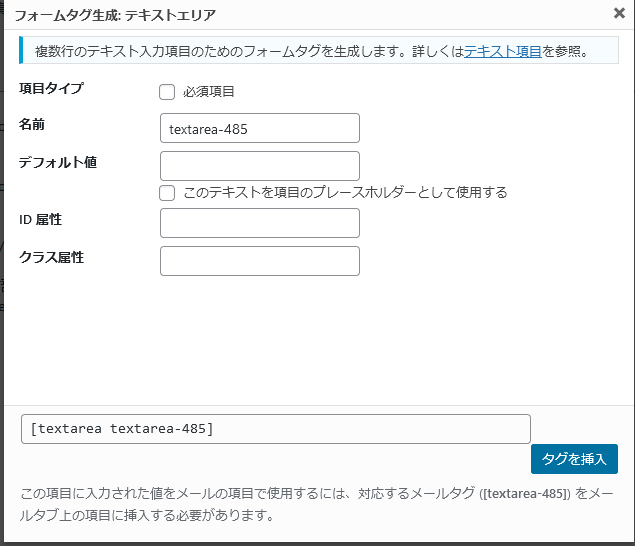Viewport: 635px width, 546px height.
Task: Check the use-as-placeholder checkbox
Action: tap(167, 192)
